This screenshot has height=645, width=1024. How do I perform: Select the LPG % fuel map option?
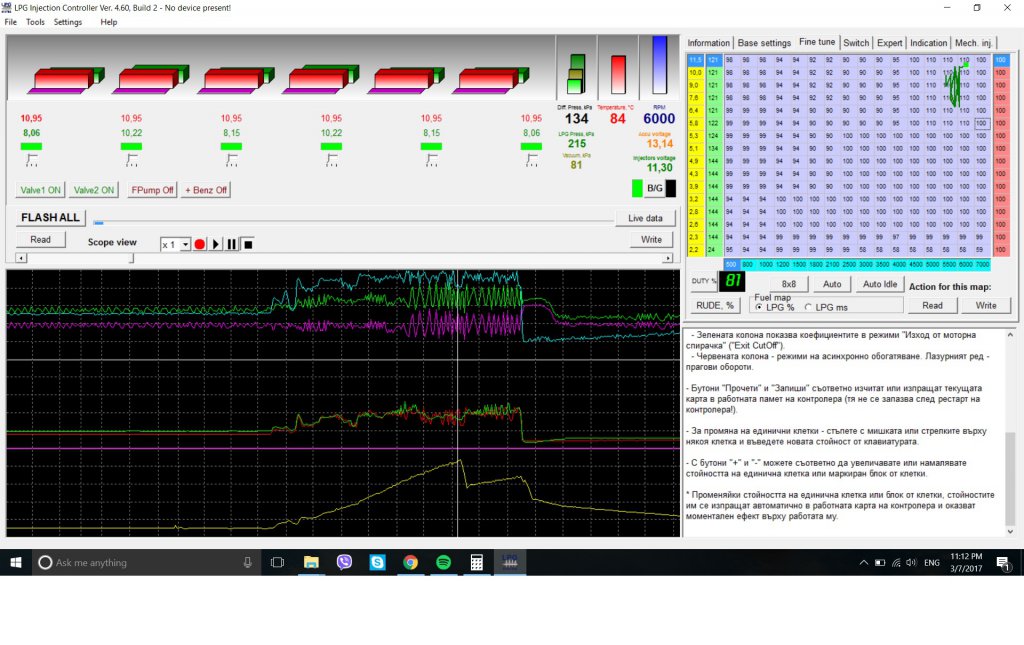click(x=758, y=307)
